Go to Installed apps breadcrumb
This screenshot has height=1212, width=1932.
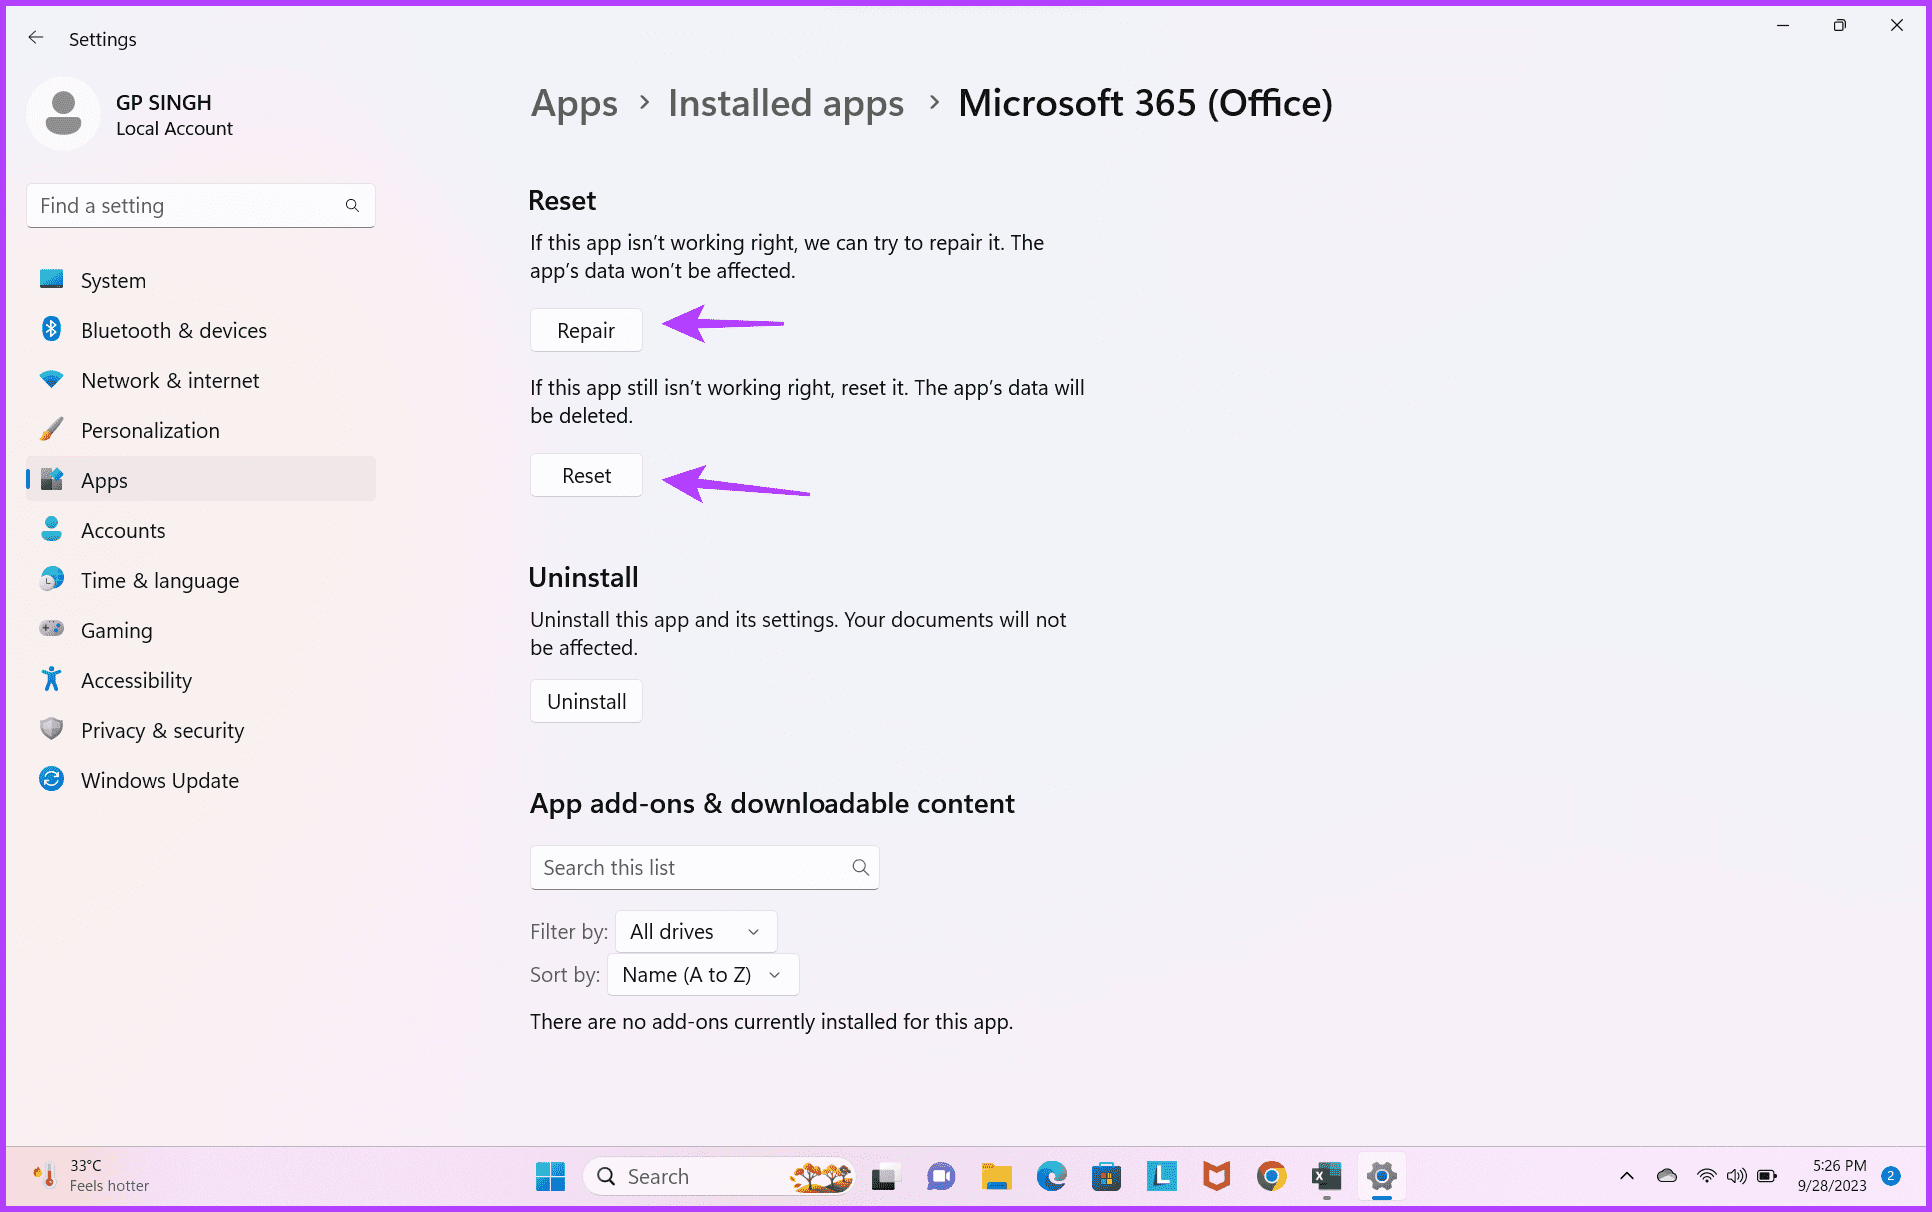[785, 104]
